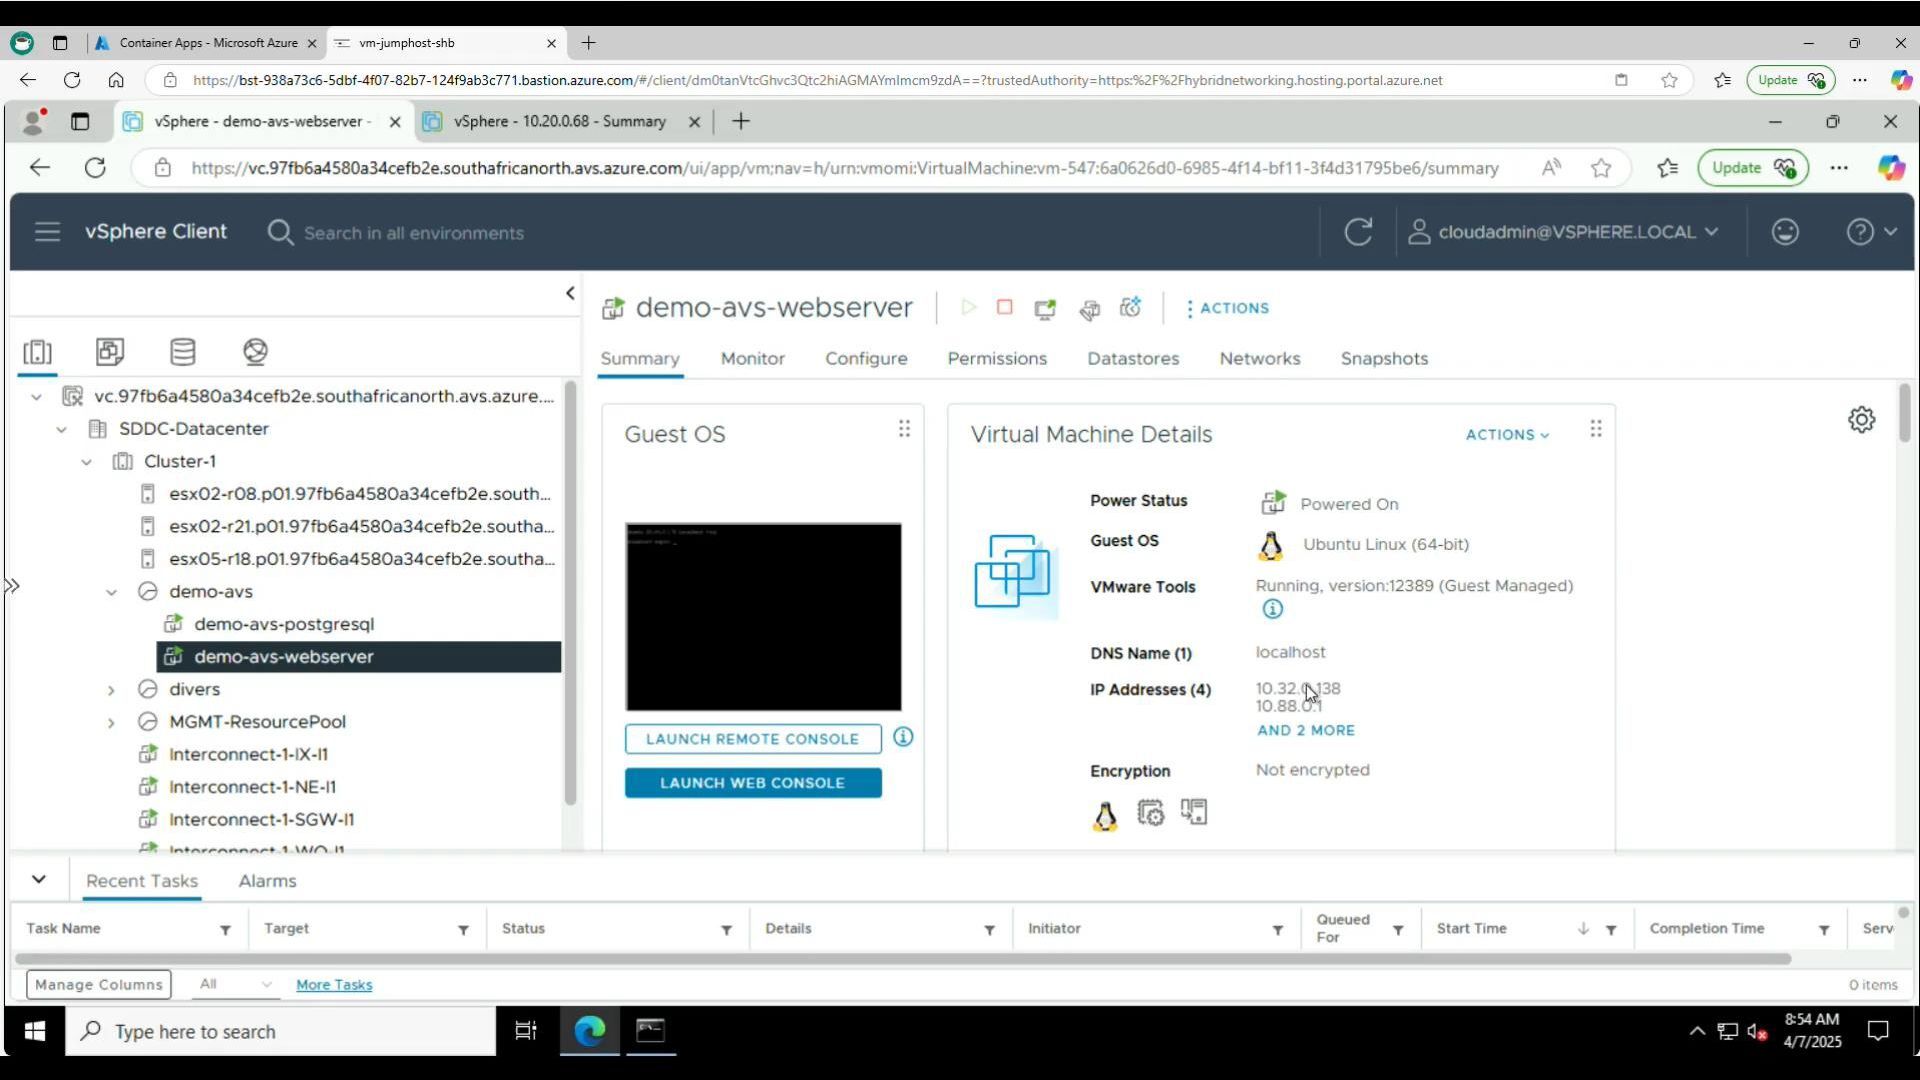
Task: Click the tasks table horizontal scrollbar
Action: (x=903, y=960)
